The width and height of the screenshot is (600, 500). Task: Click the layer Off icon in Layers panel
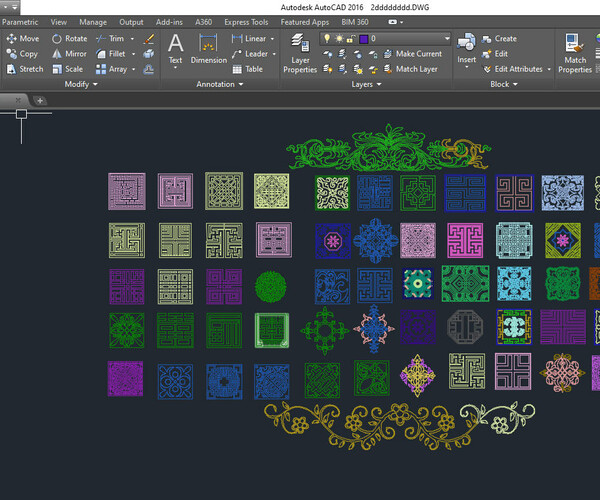coord(328,54)
